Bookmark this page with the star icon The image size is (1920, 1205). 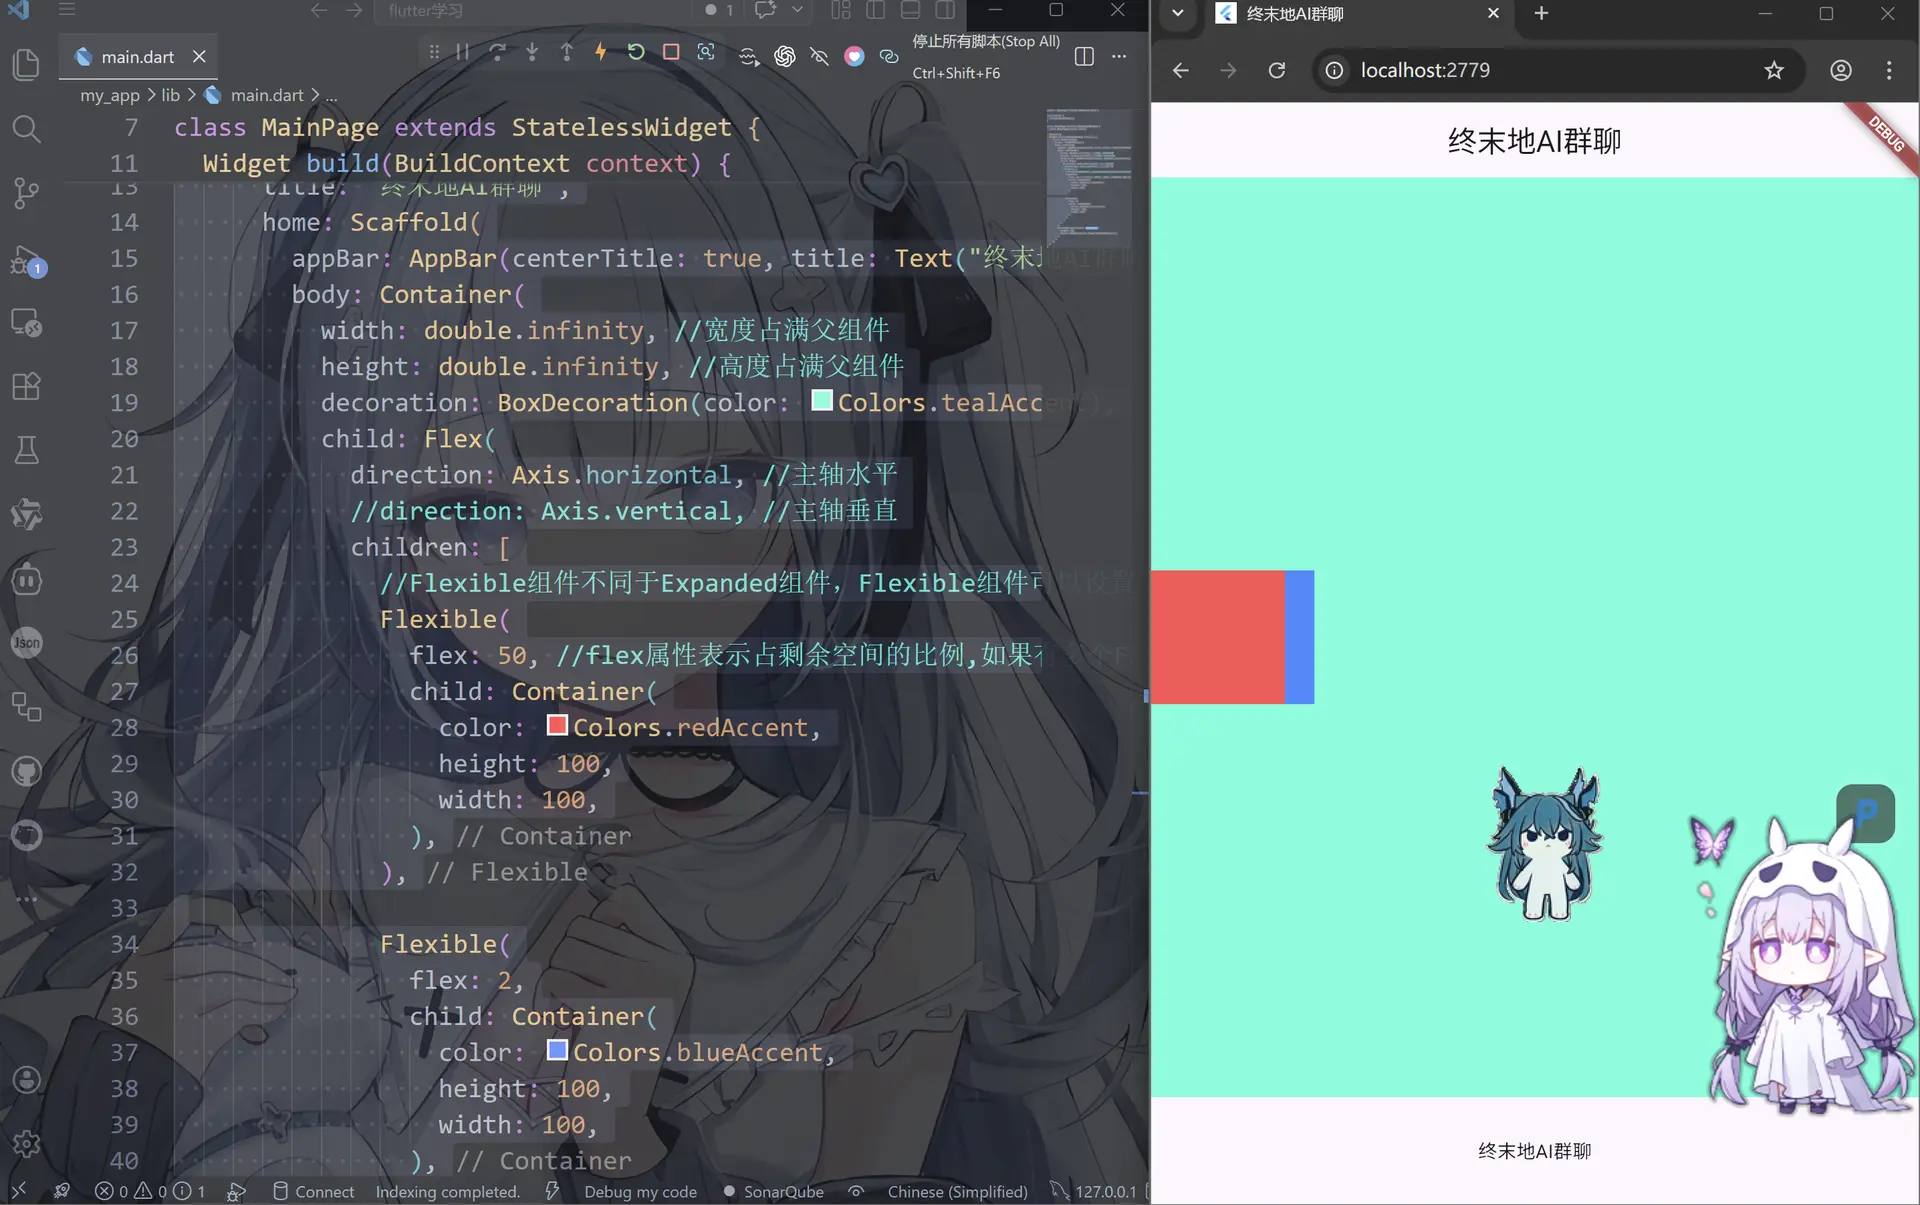(1774, 70)
